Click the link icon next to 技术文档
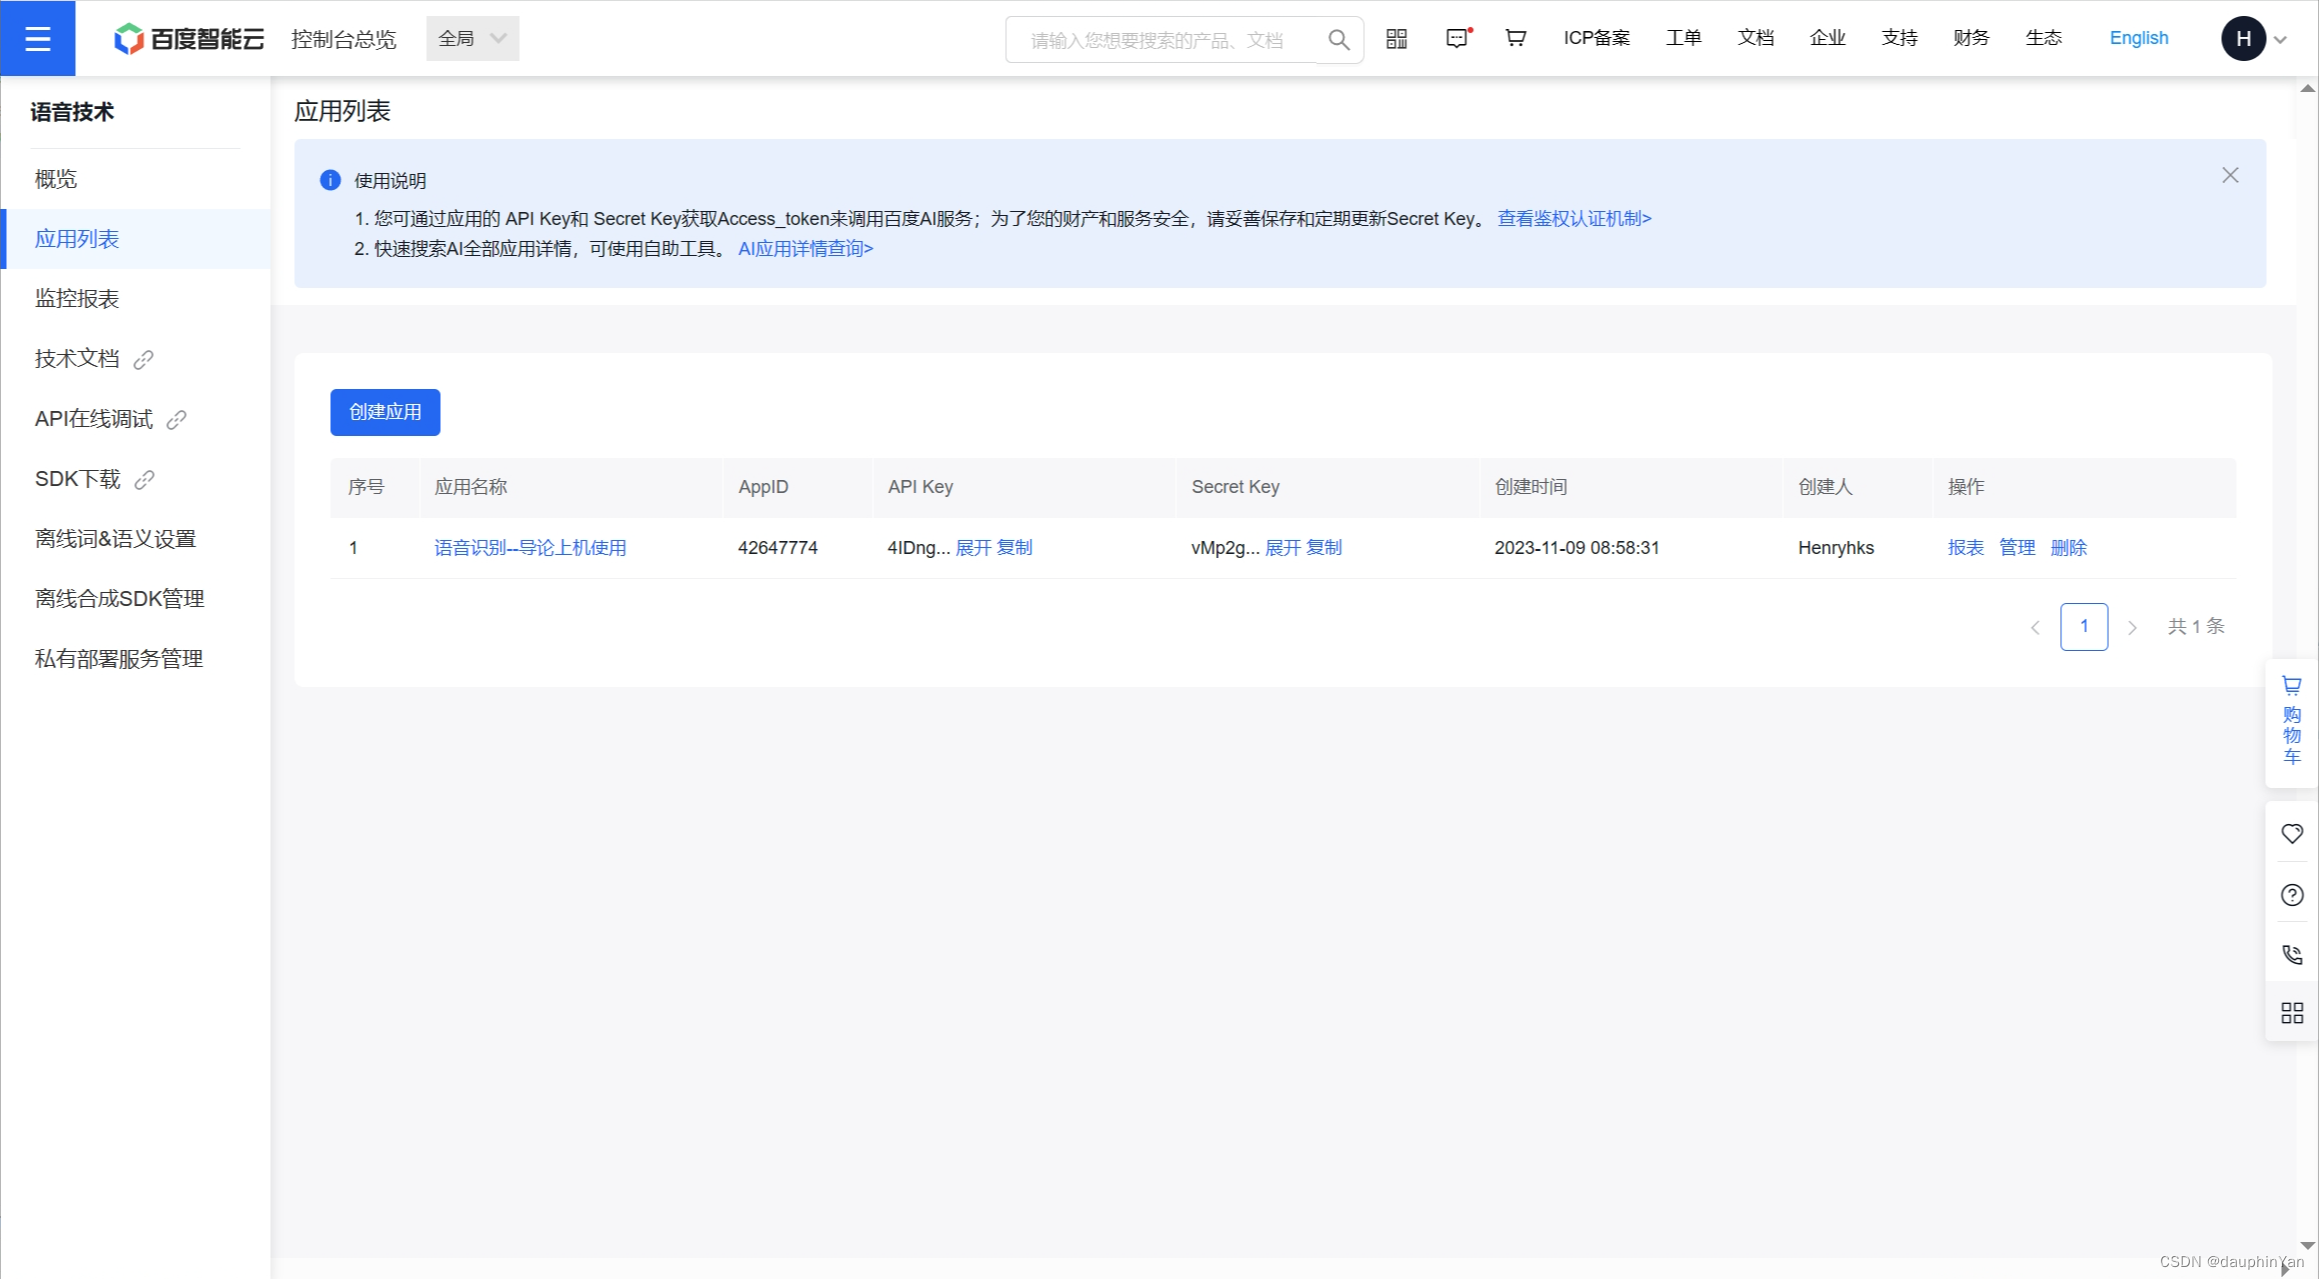The image size is (2319, 1279). point(144,359)
